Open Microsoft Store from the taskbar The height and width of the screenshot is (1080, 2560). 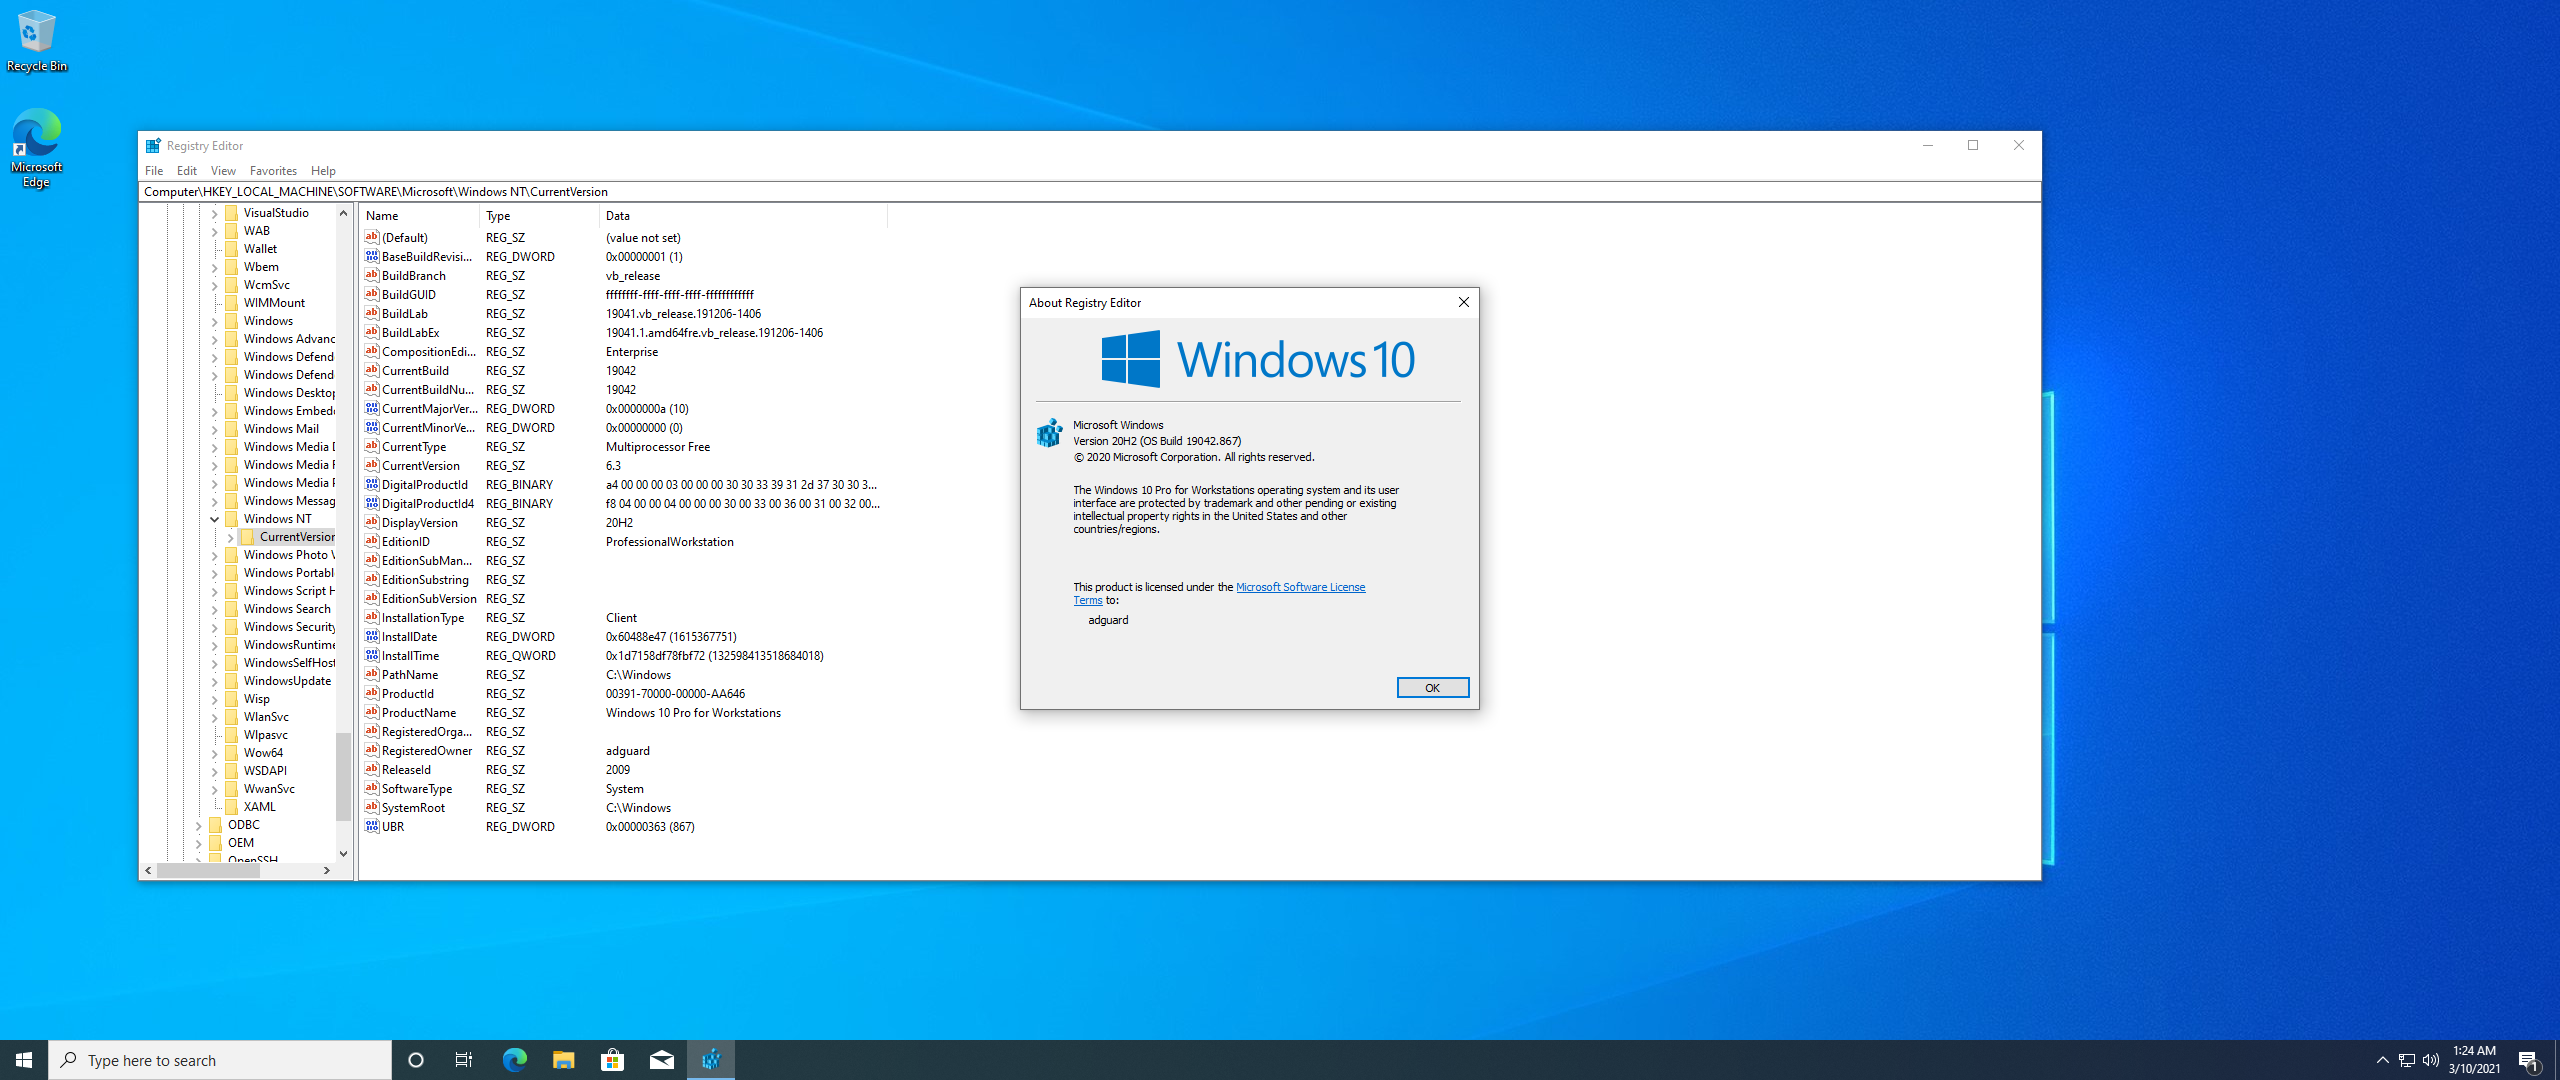click(x=612, y=1060)
